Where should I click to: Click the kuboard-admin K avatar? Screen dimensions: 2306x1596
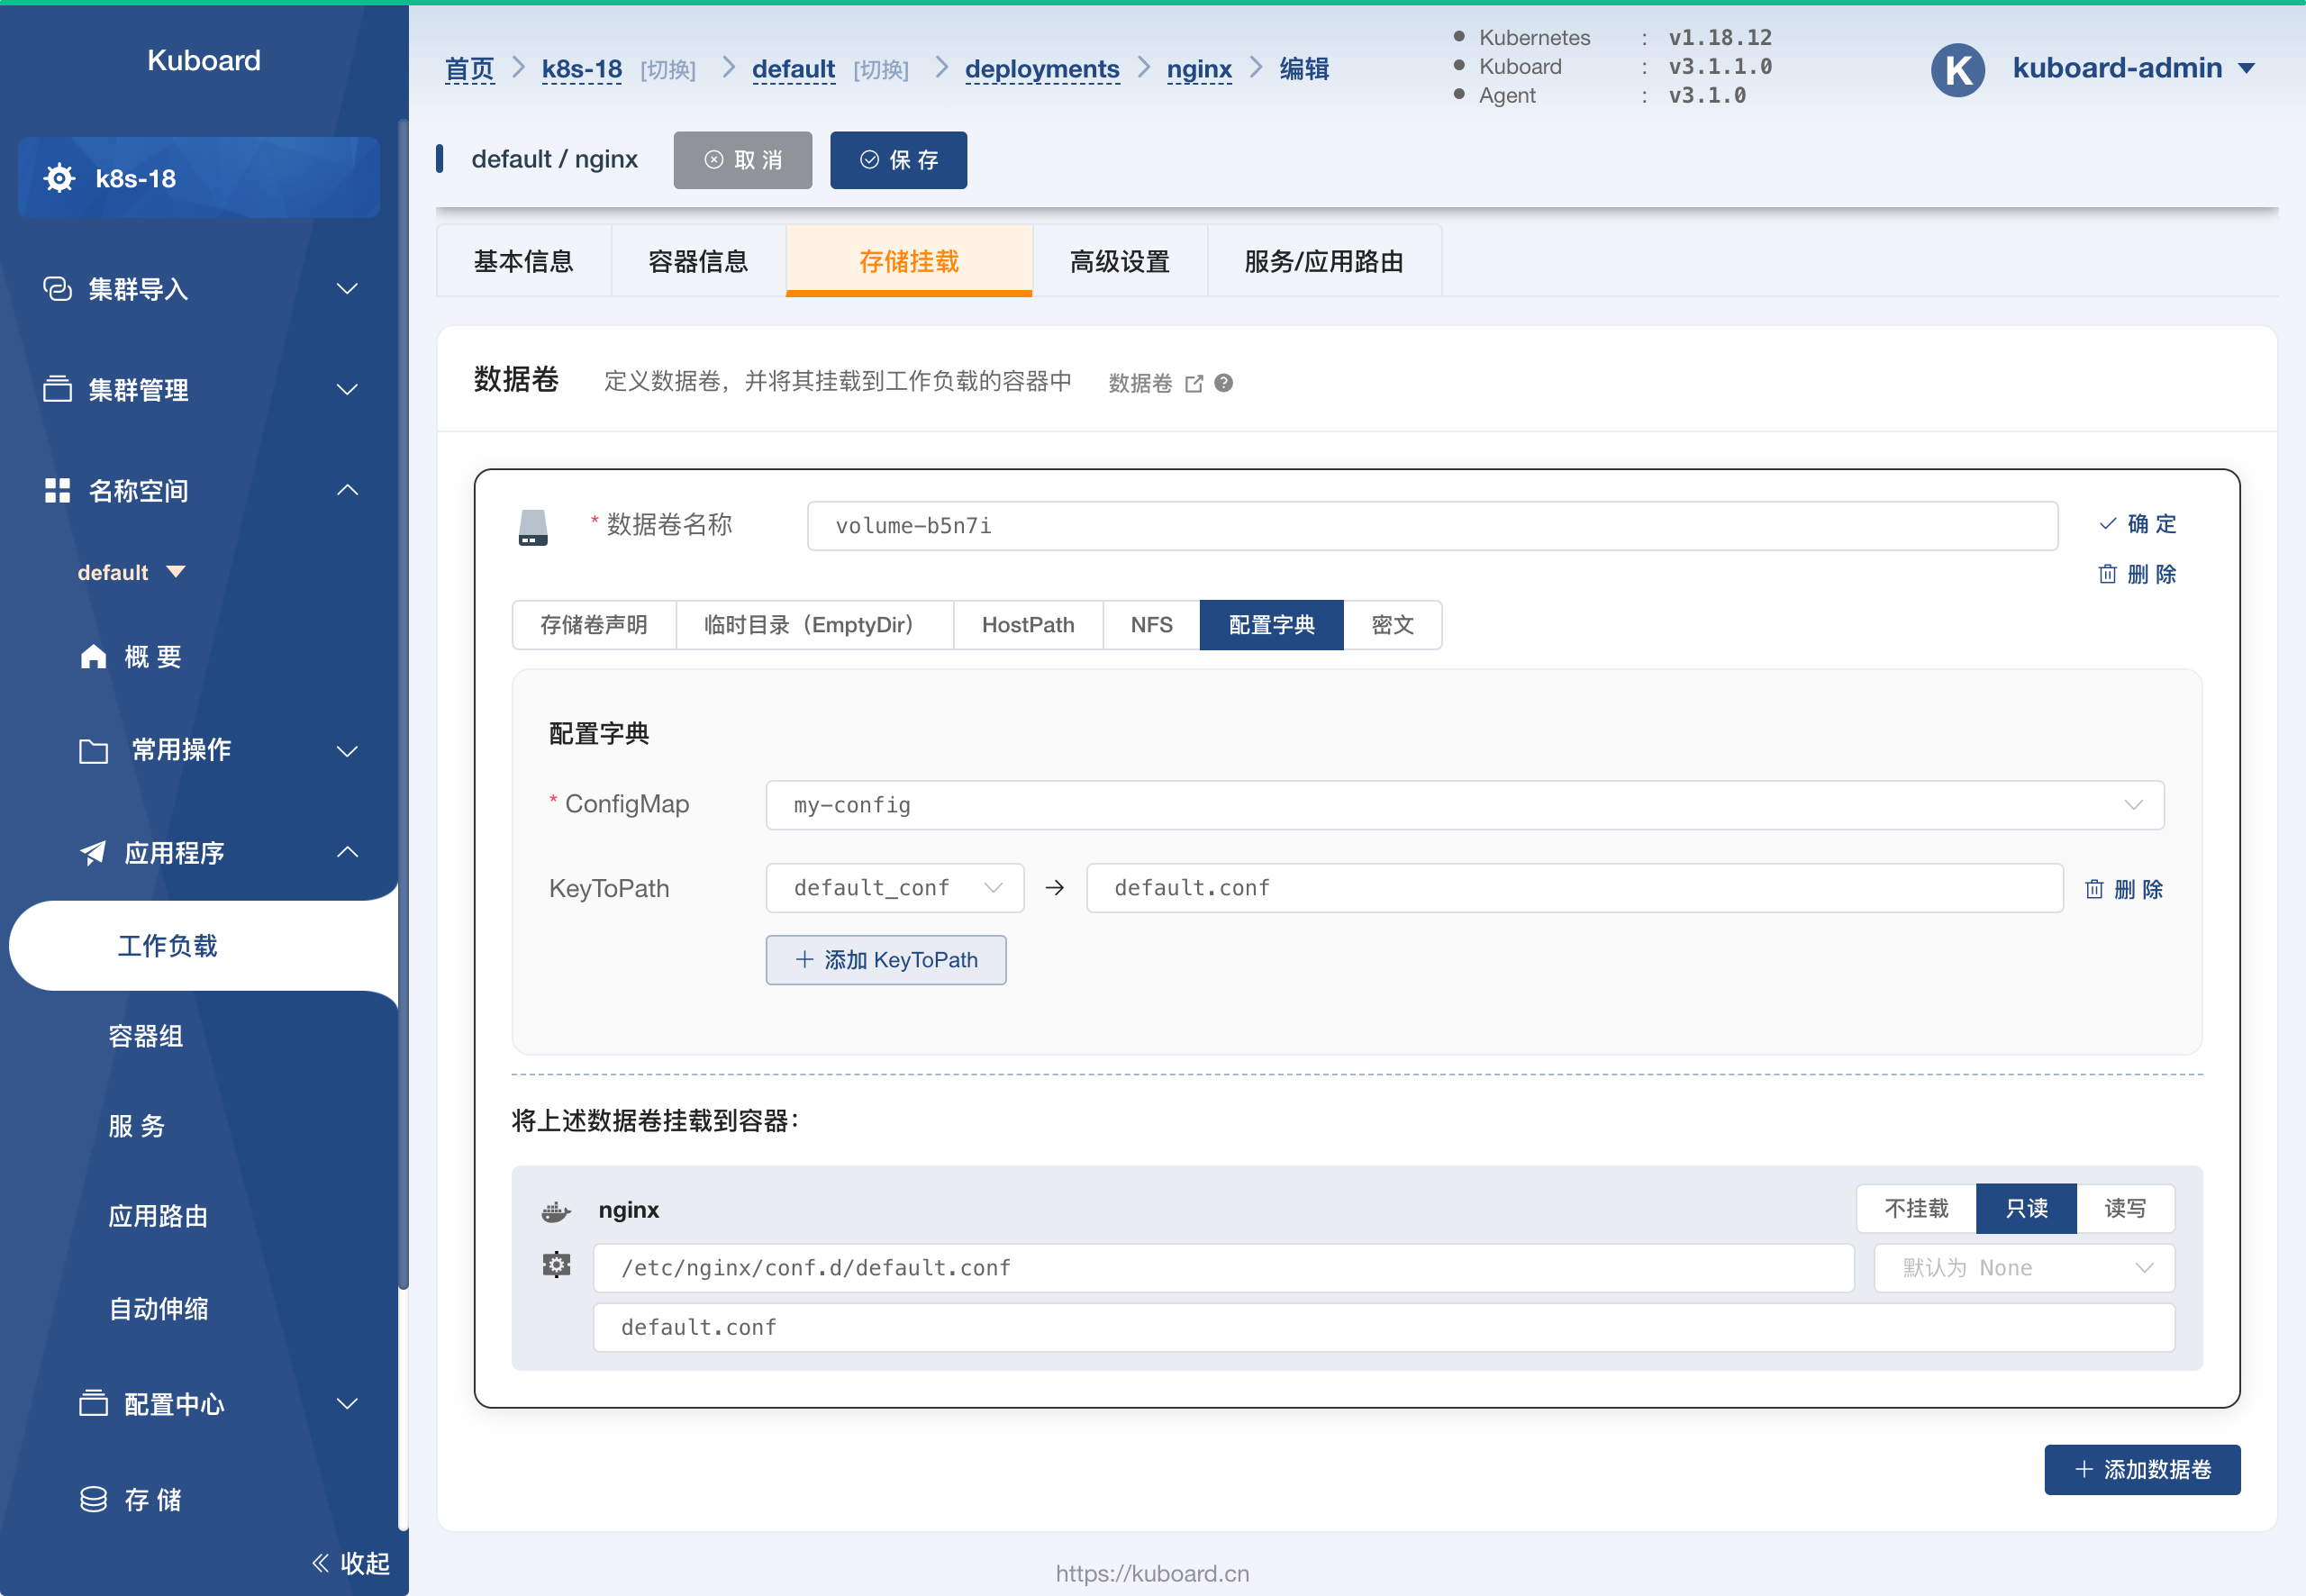click(1957, 69)
